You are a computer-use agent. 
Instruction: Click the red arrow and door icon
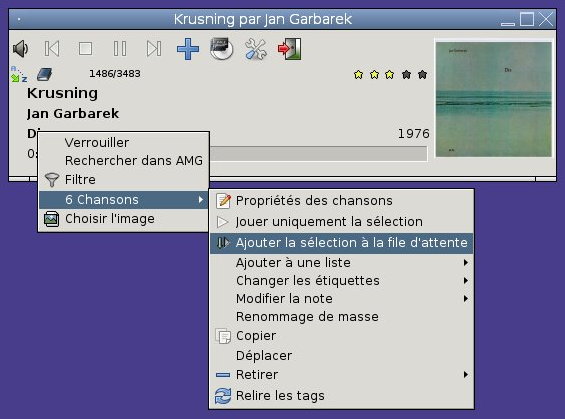(289, 48)
